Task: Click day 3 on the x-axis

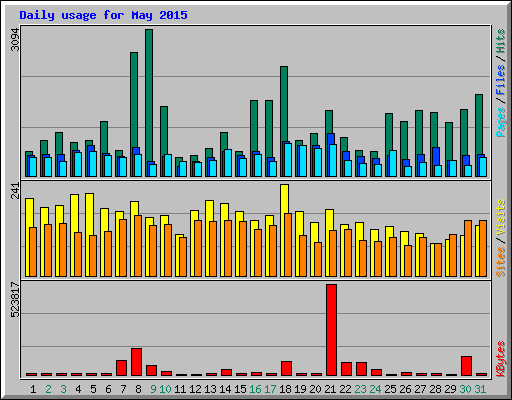Action: pos(63,389)
